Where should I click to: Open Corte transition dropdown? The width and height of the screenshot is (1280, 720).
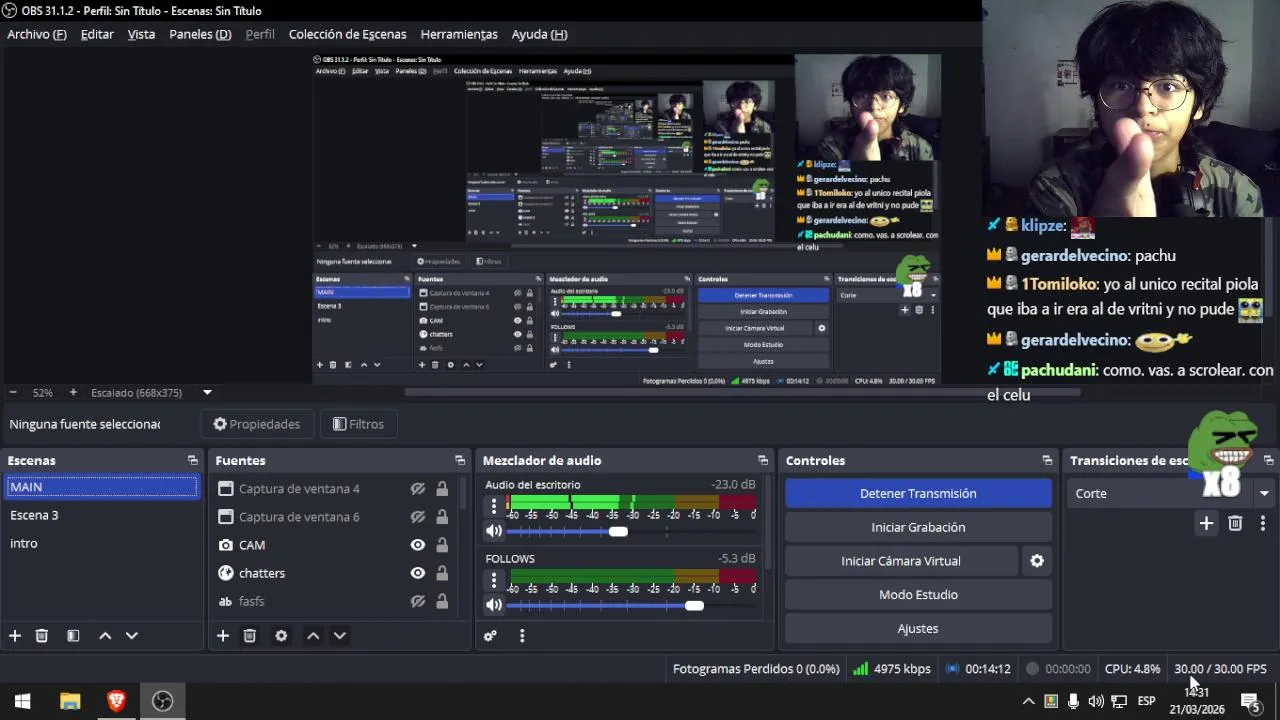pos(1171,493)
